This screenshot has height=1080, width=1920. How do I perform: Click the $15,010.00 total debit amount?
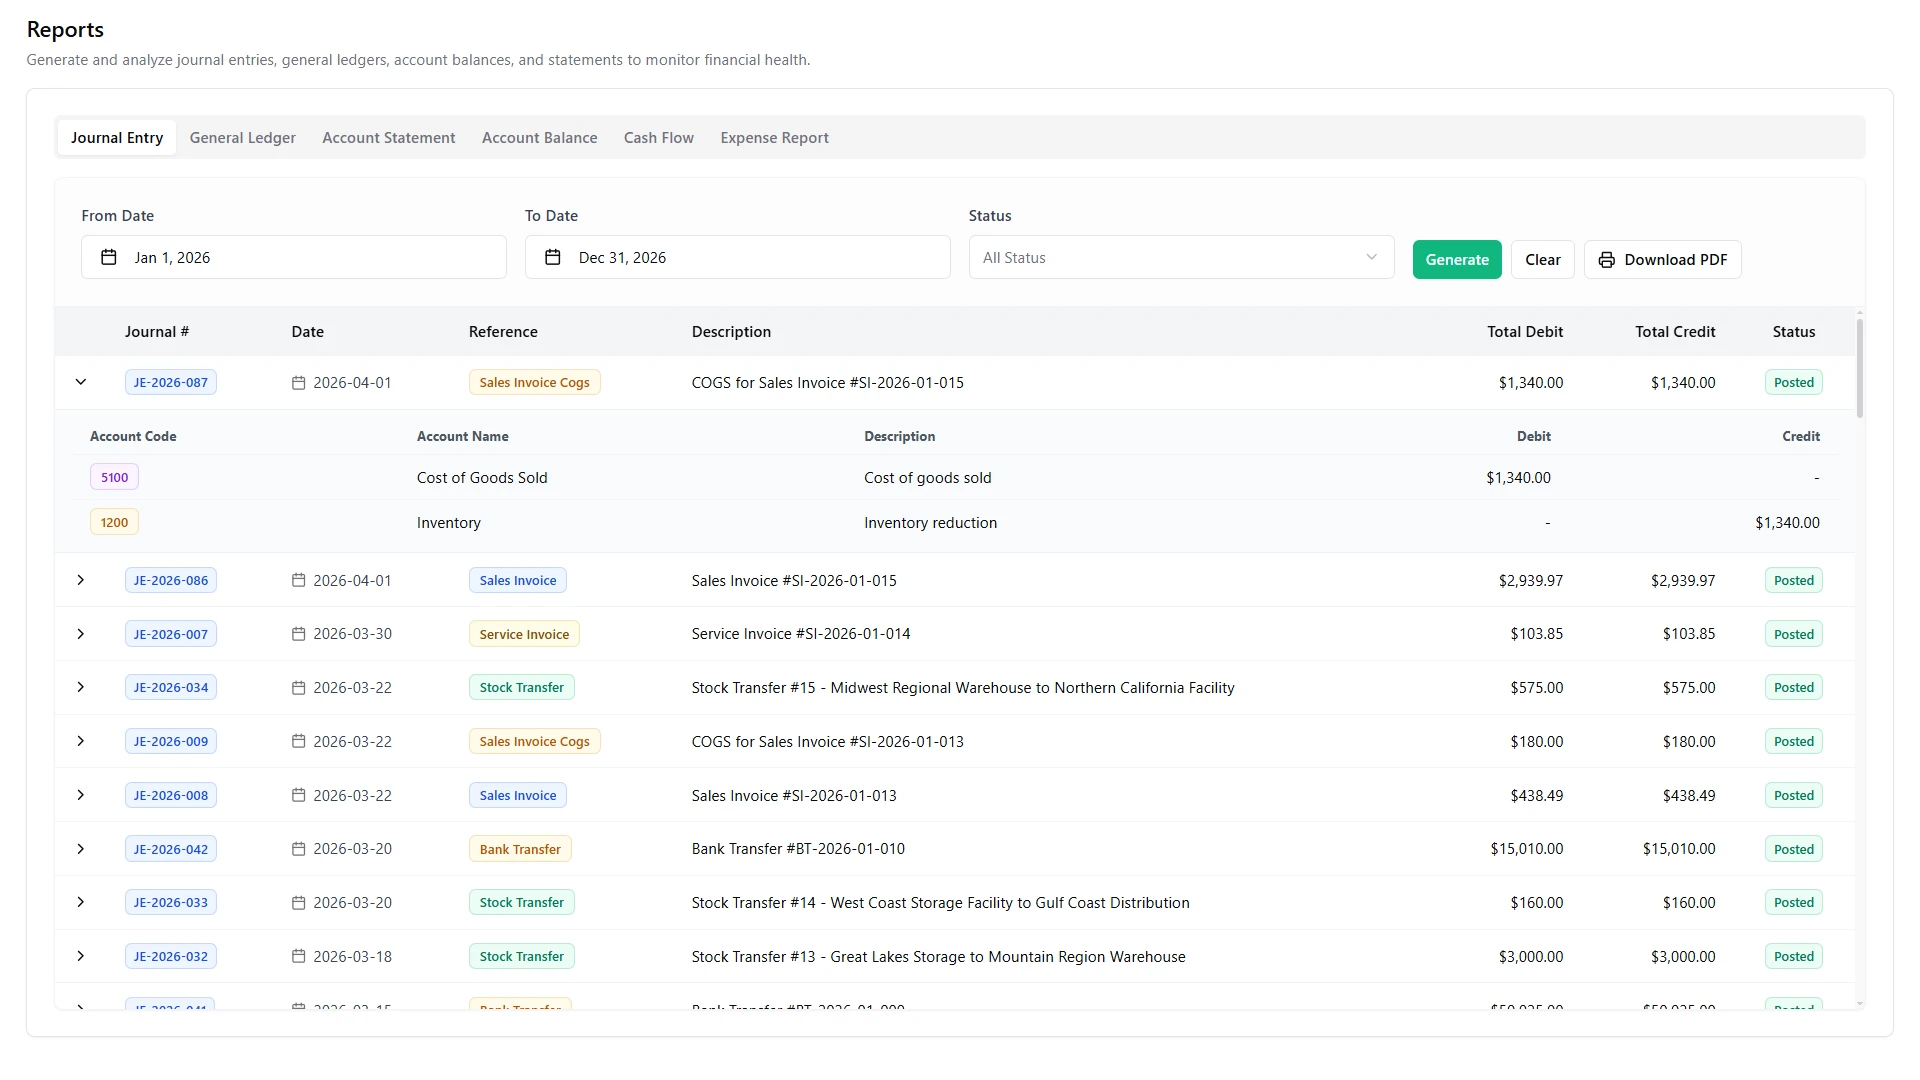pyautogui.click(x=1526, y=849)
